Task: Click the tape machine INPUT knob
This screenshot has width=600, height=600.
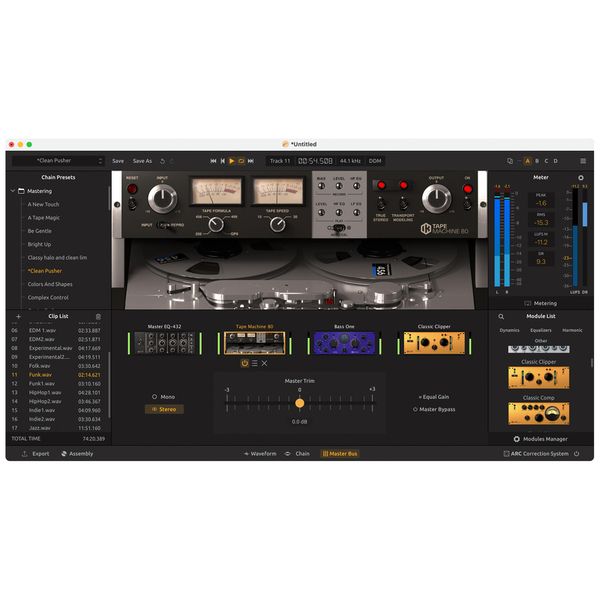Action: coord(162,198)
